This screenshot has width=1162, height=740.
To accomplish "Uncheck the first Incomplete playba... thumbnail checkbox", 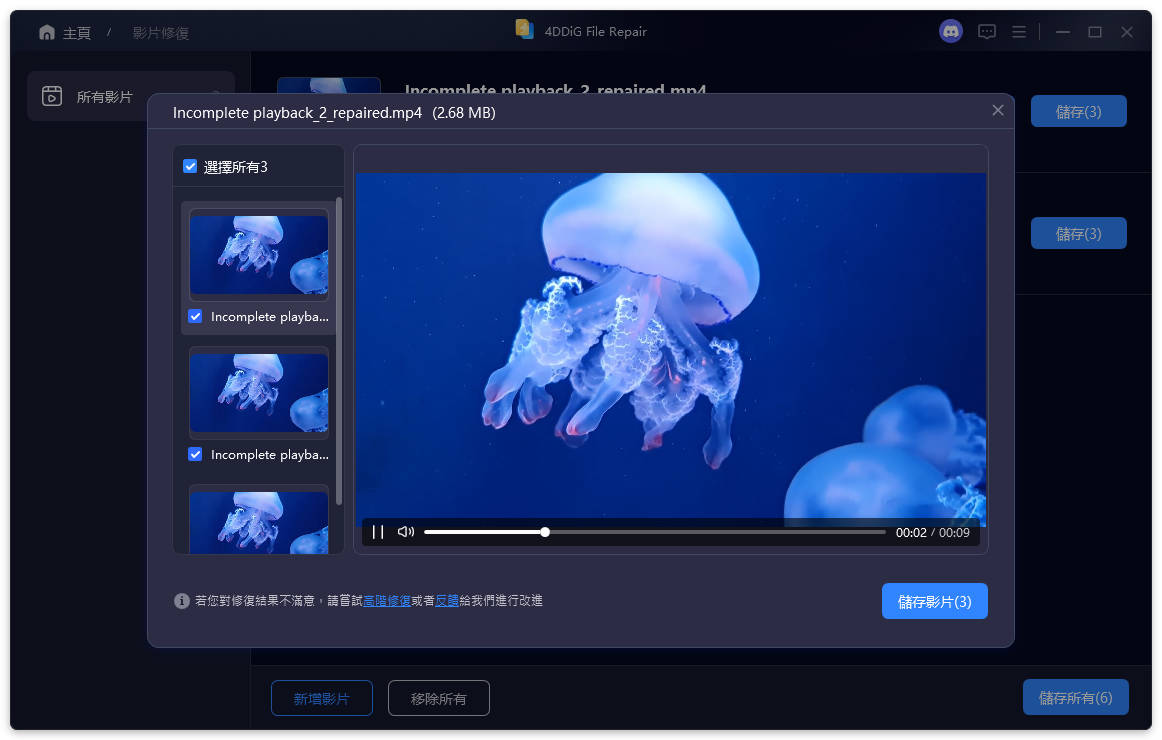I will [194, 316].
